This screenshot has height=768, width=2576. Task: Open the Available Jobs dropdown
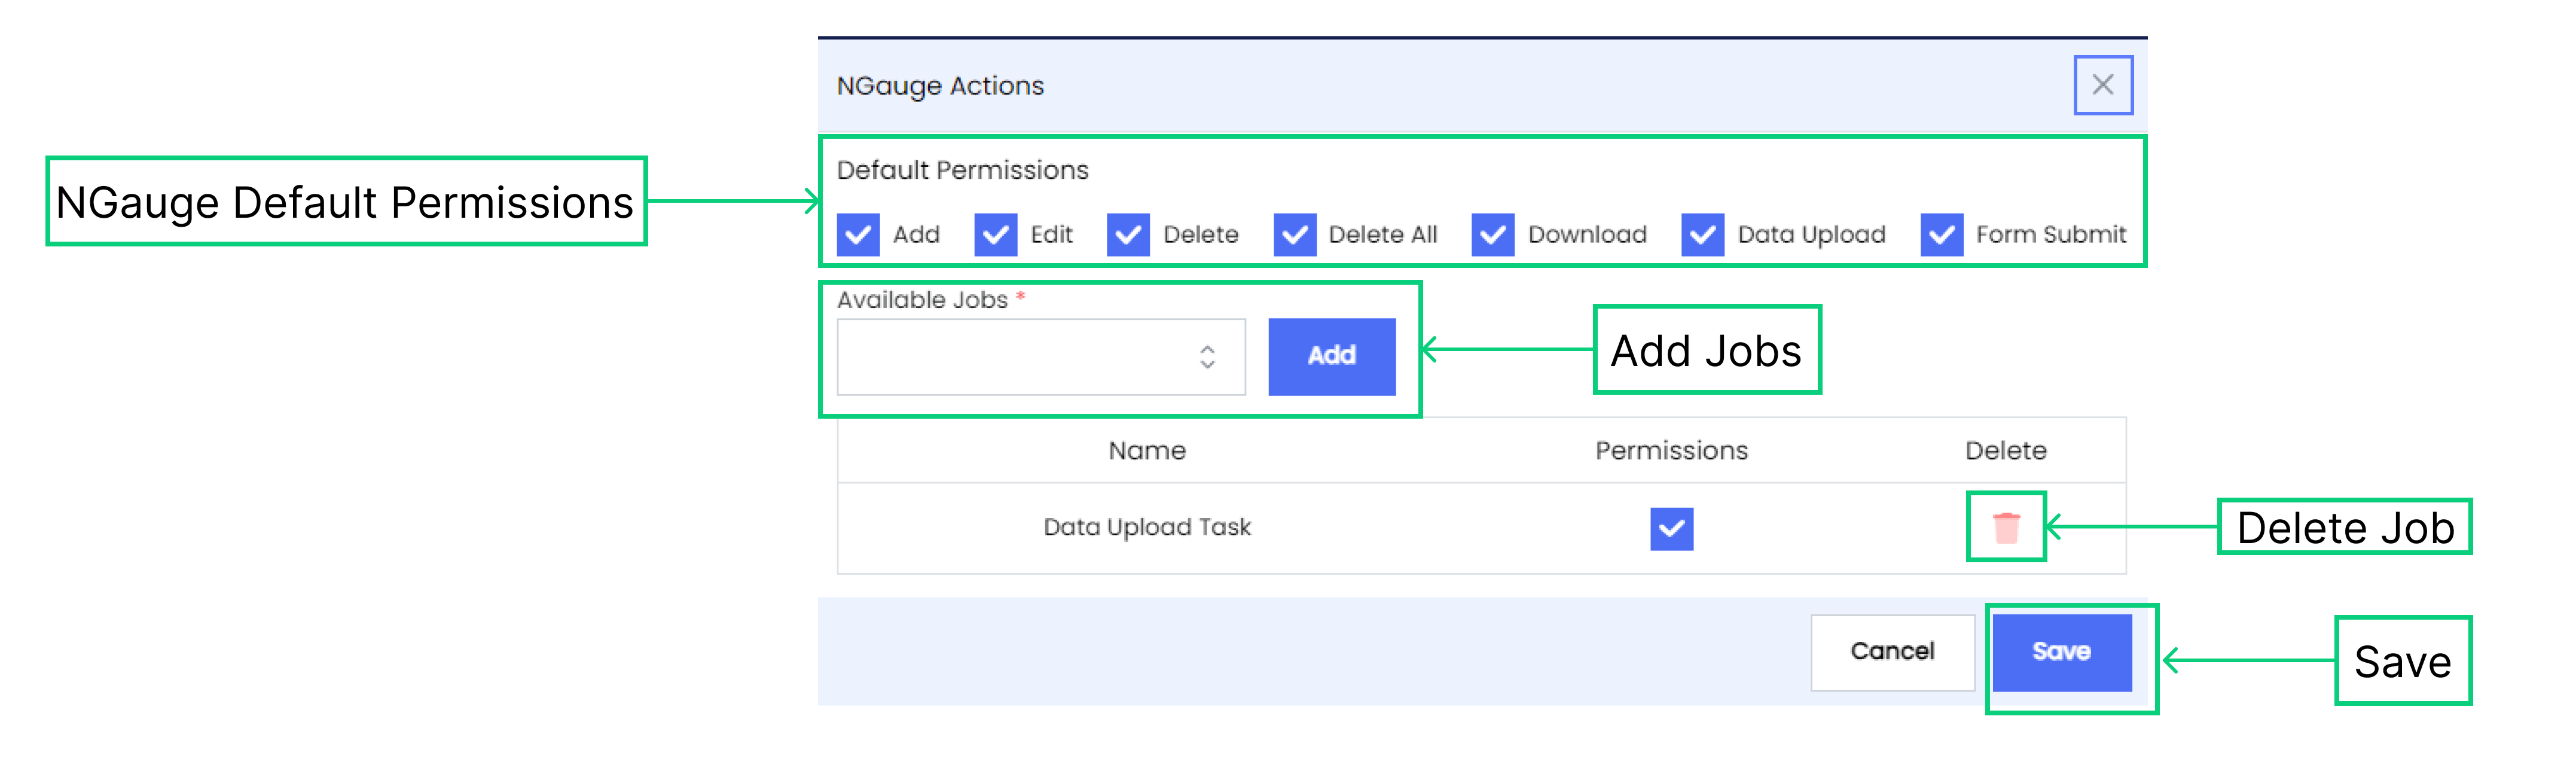coord(1041,357)
